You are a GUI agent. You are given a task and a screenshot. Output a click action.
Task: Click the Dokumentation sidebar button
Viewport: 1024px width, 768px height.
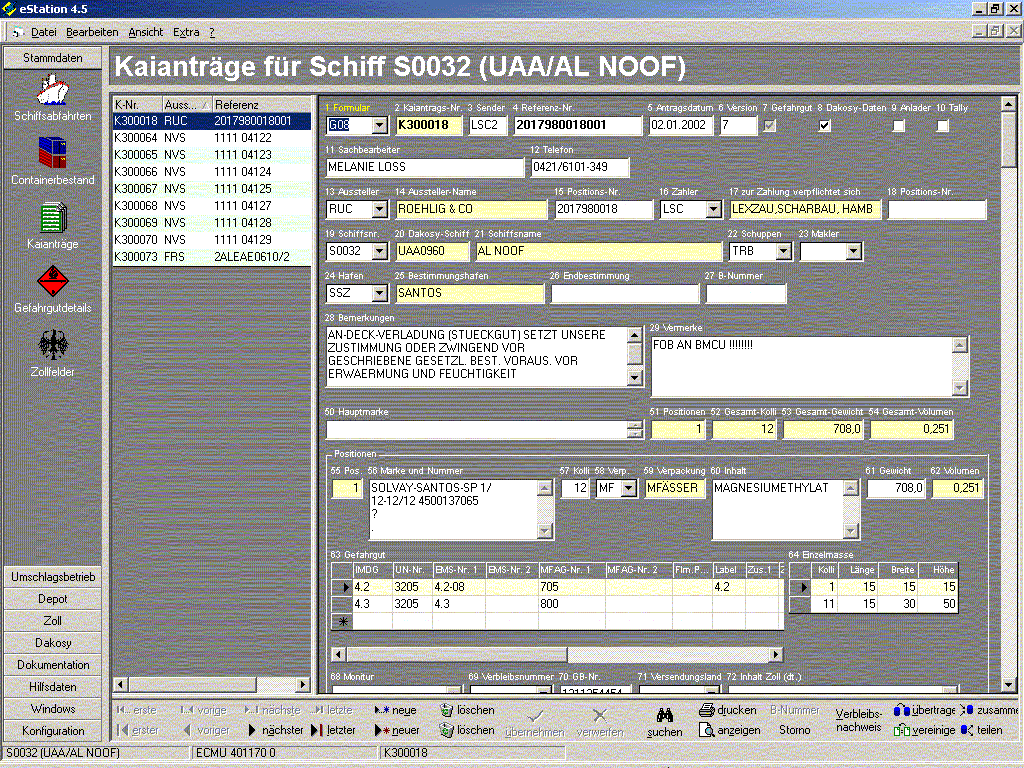pos(52,665)
